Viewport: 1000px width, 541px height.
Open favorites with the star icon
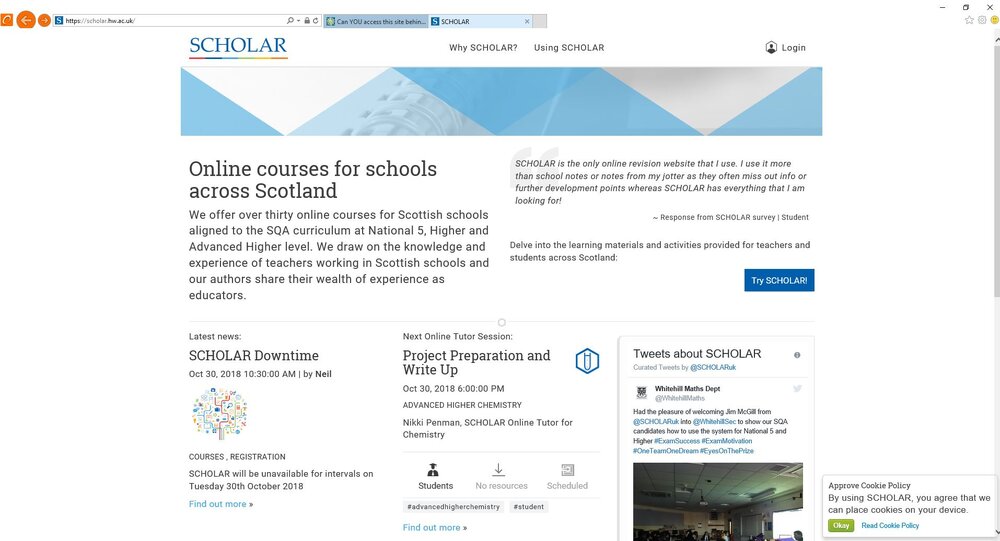tap(969, 20)
